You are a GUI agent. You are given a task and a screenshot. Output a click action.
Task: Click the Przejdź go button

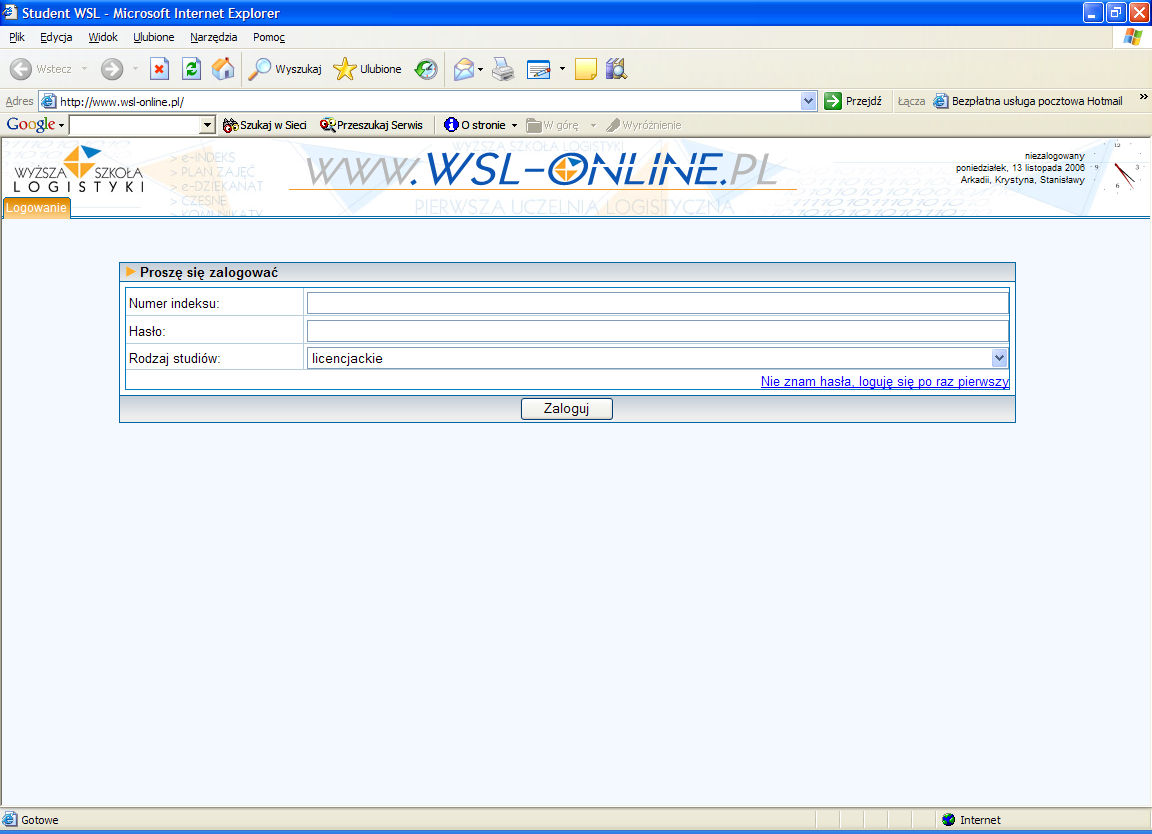853,101
